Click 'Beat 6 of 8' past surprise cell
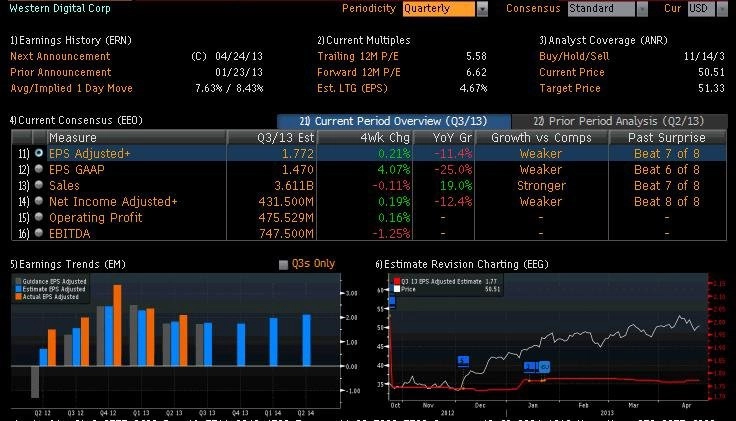This screenshot has height=421, width=736. pos(667,169)
